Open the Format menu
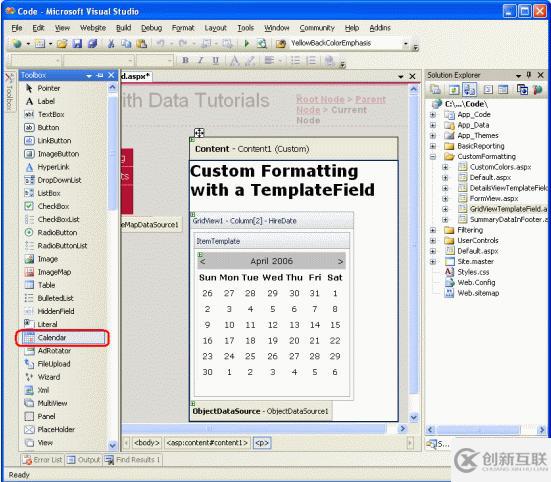551x482 pixels. pyautogui.click(x=183, y=28)
